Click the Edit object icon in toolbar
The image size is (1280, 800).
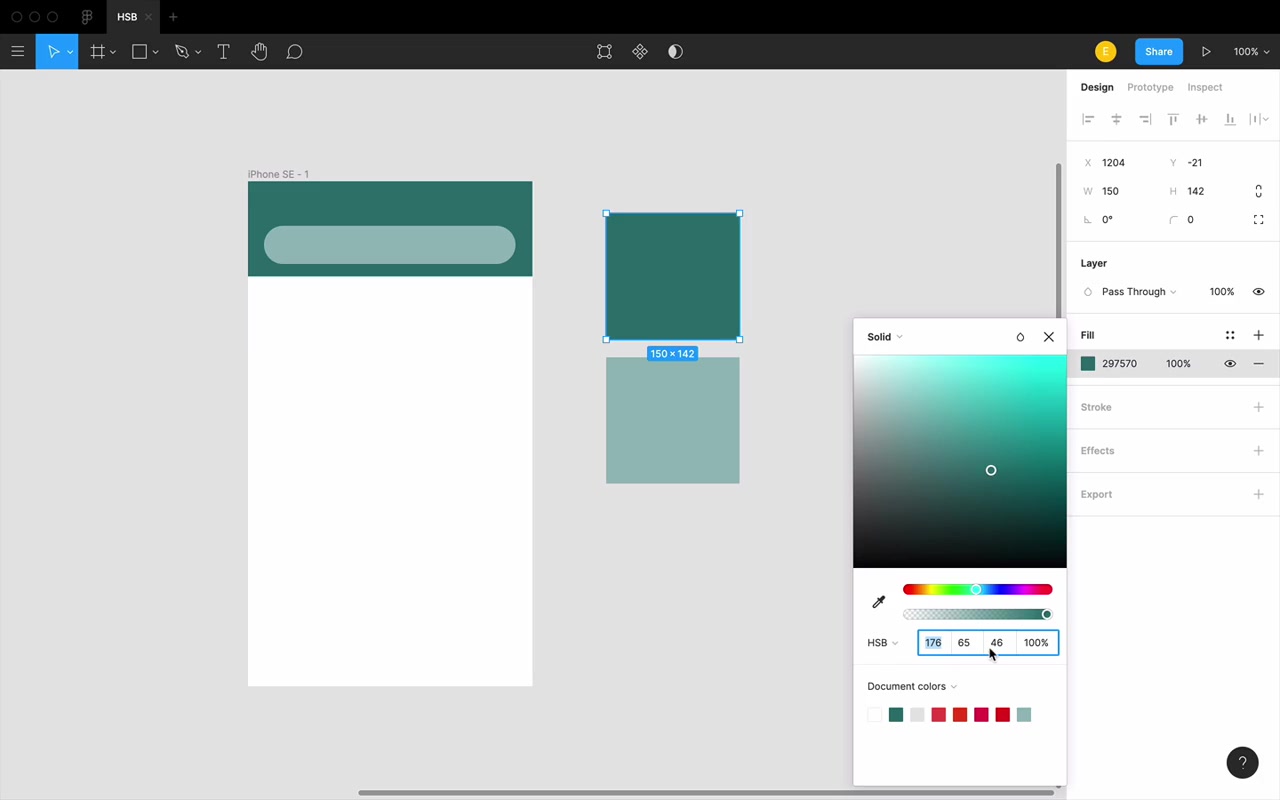pos(604,52)
